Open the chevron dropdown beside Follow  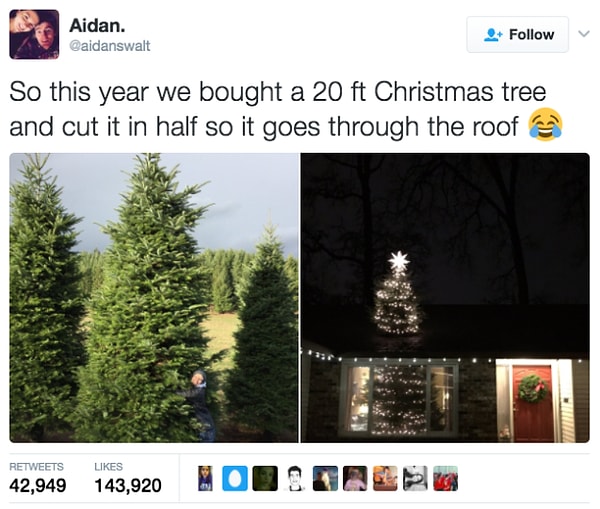pyautogui.click(x=584, y=34)
